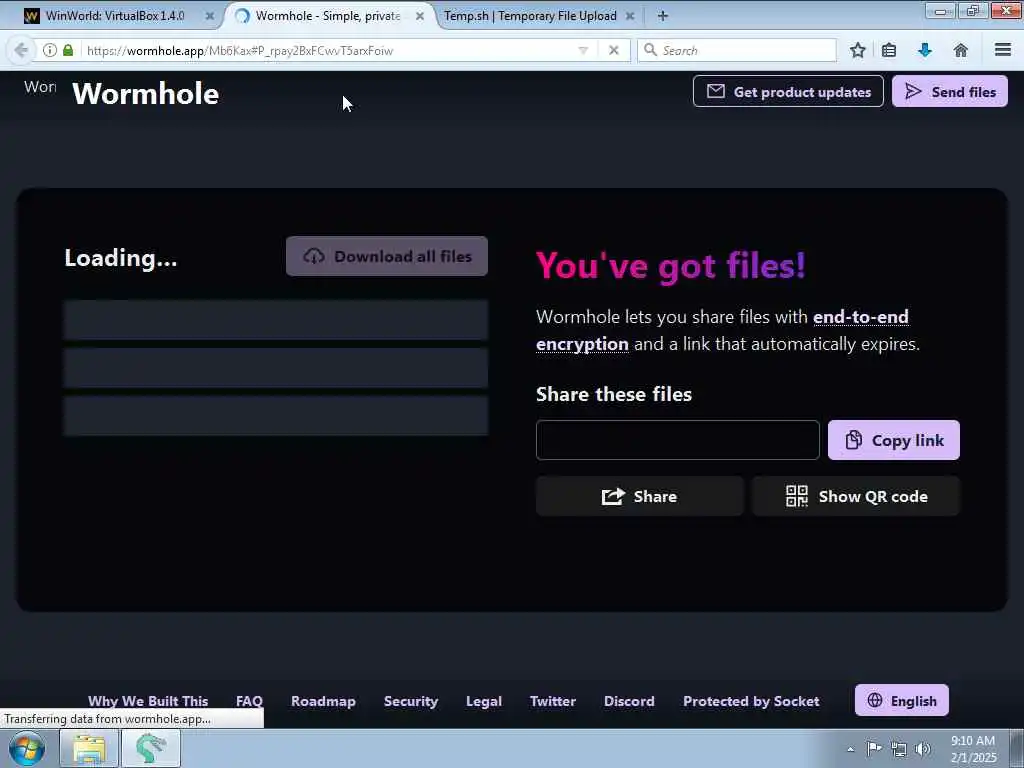Open the Firefox hamburger menu
The height and width of the screenshot is (768, 1024).
point(1003,50)
